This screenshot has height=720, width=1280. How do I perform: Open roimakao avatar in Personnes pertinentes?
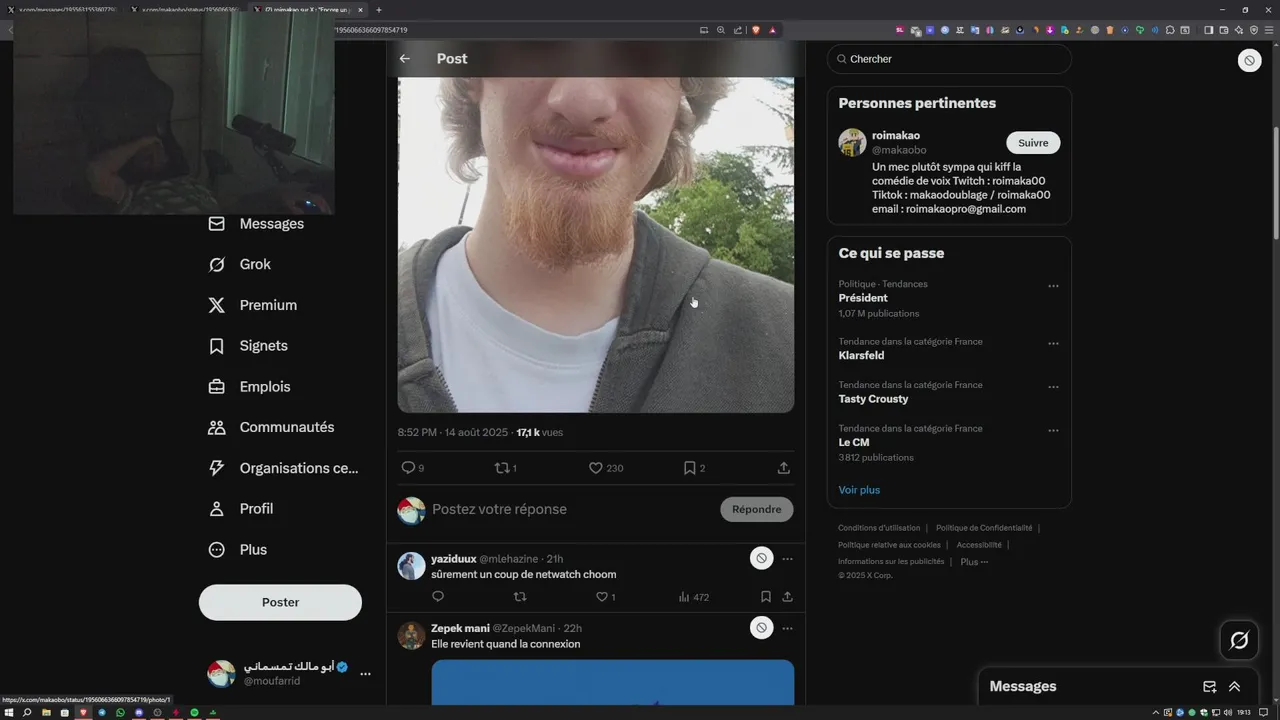click(x=852, y=142)
